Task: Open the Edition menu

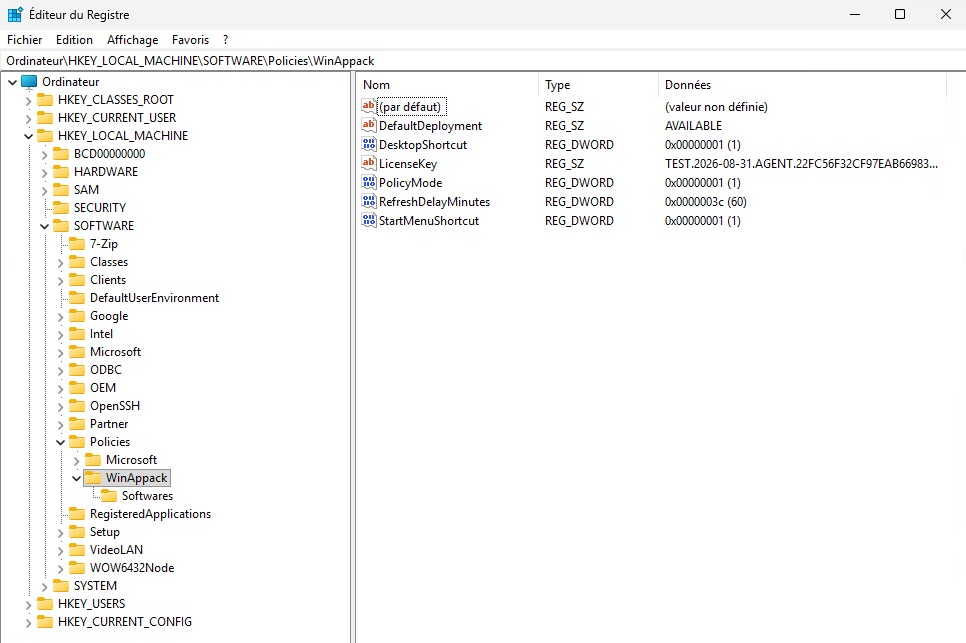Action: pos(74,40)
